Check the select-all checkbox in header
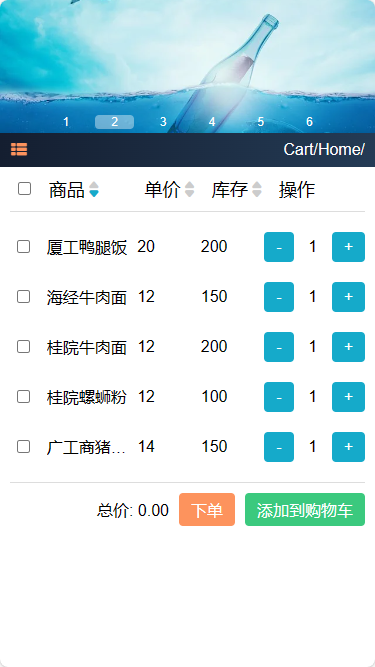This screenshot has height=667, width=375. 24,188
